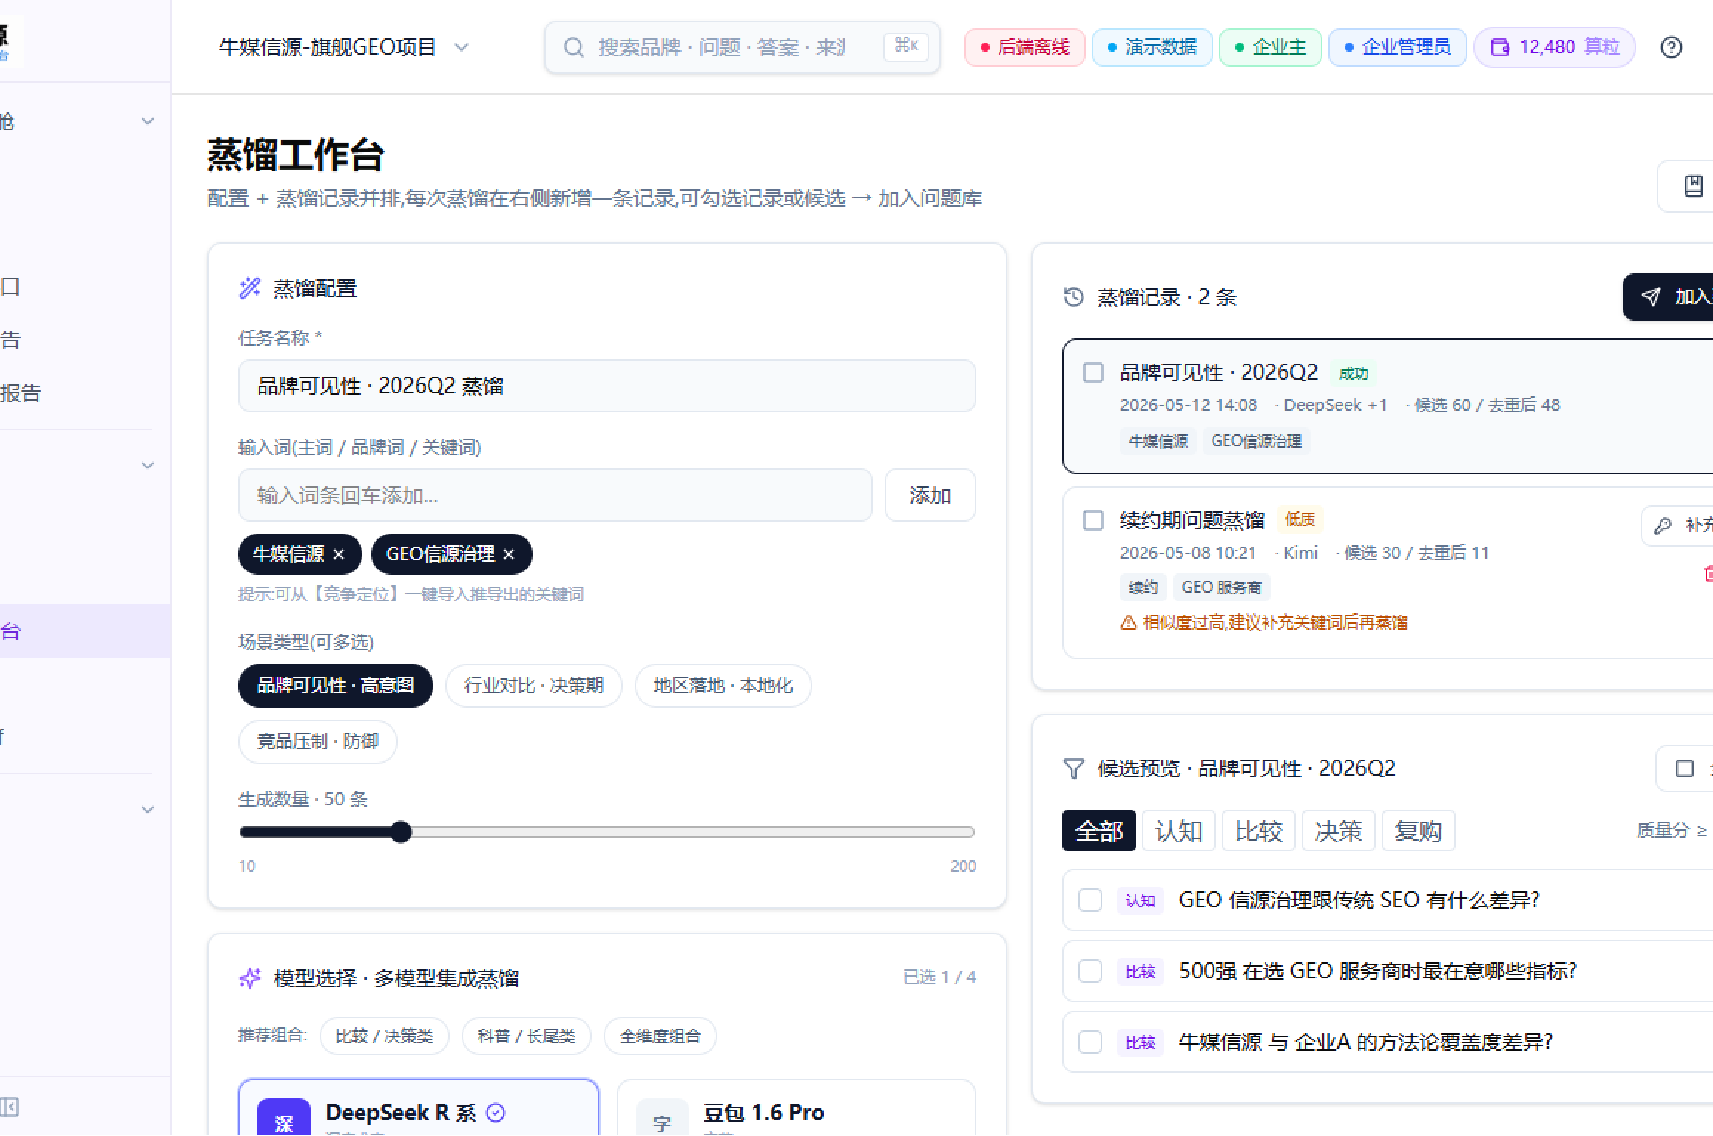The height and width of the screenshot is (1136, 1713).
Task: Choose the 科普 / 长尾类 recommended combo
Action: pos(527,1036)
